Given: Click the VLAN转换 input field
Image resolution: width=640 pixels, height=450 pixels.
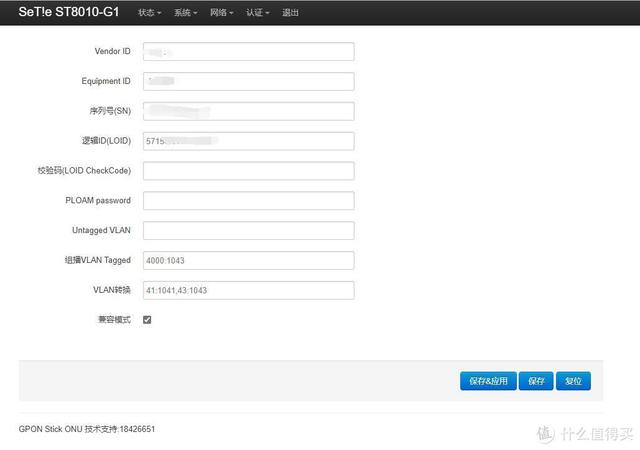Looking at the screenshot, I should click(x=249, y=290).
